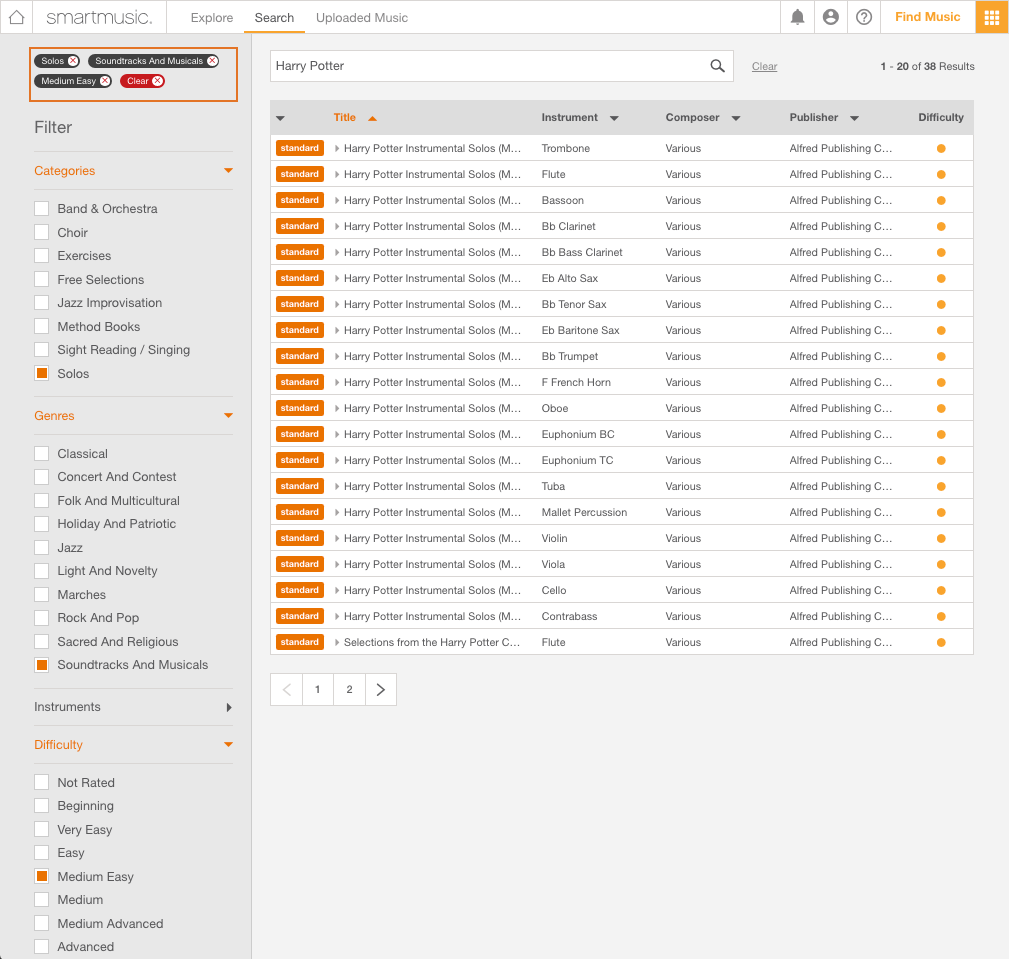
Task: Expand the Trombone row details triangle
Action: [x=337, y=148]
